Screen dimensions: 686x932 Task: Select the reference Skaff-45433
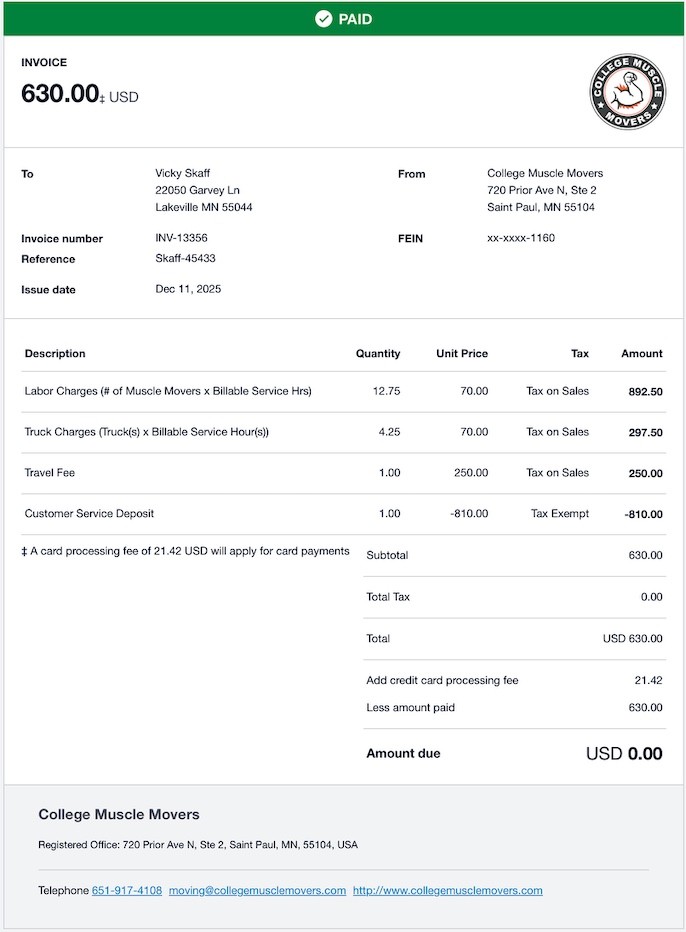185,258
